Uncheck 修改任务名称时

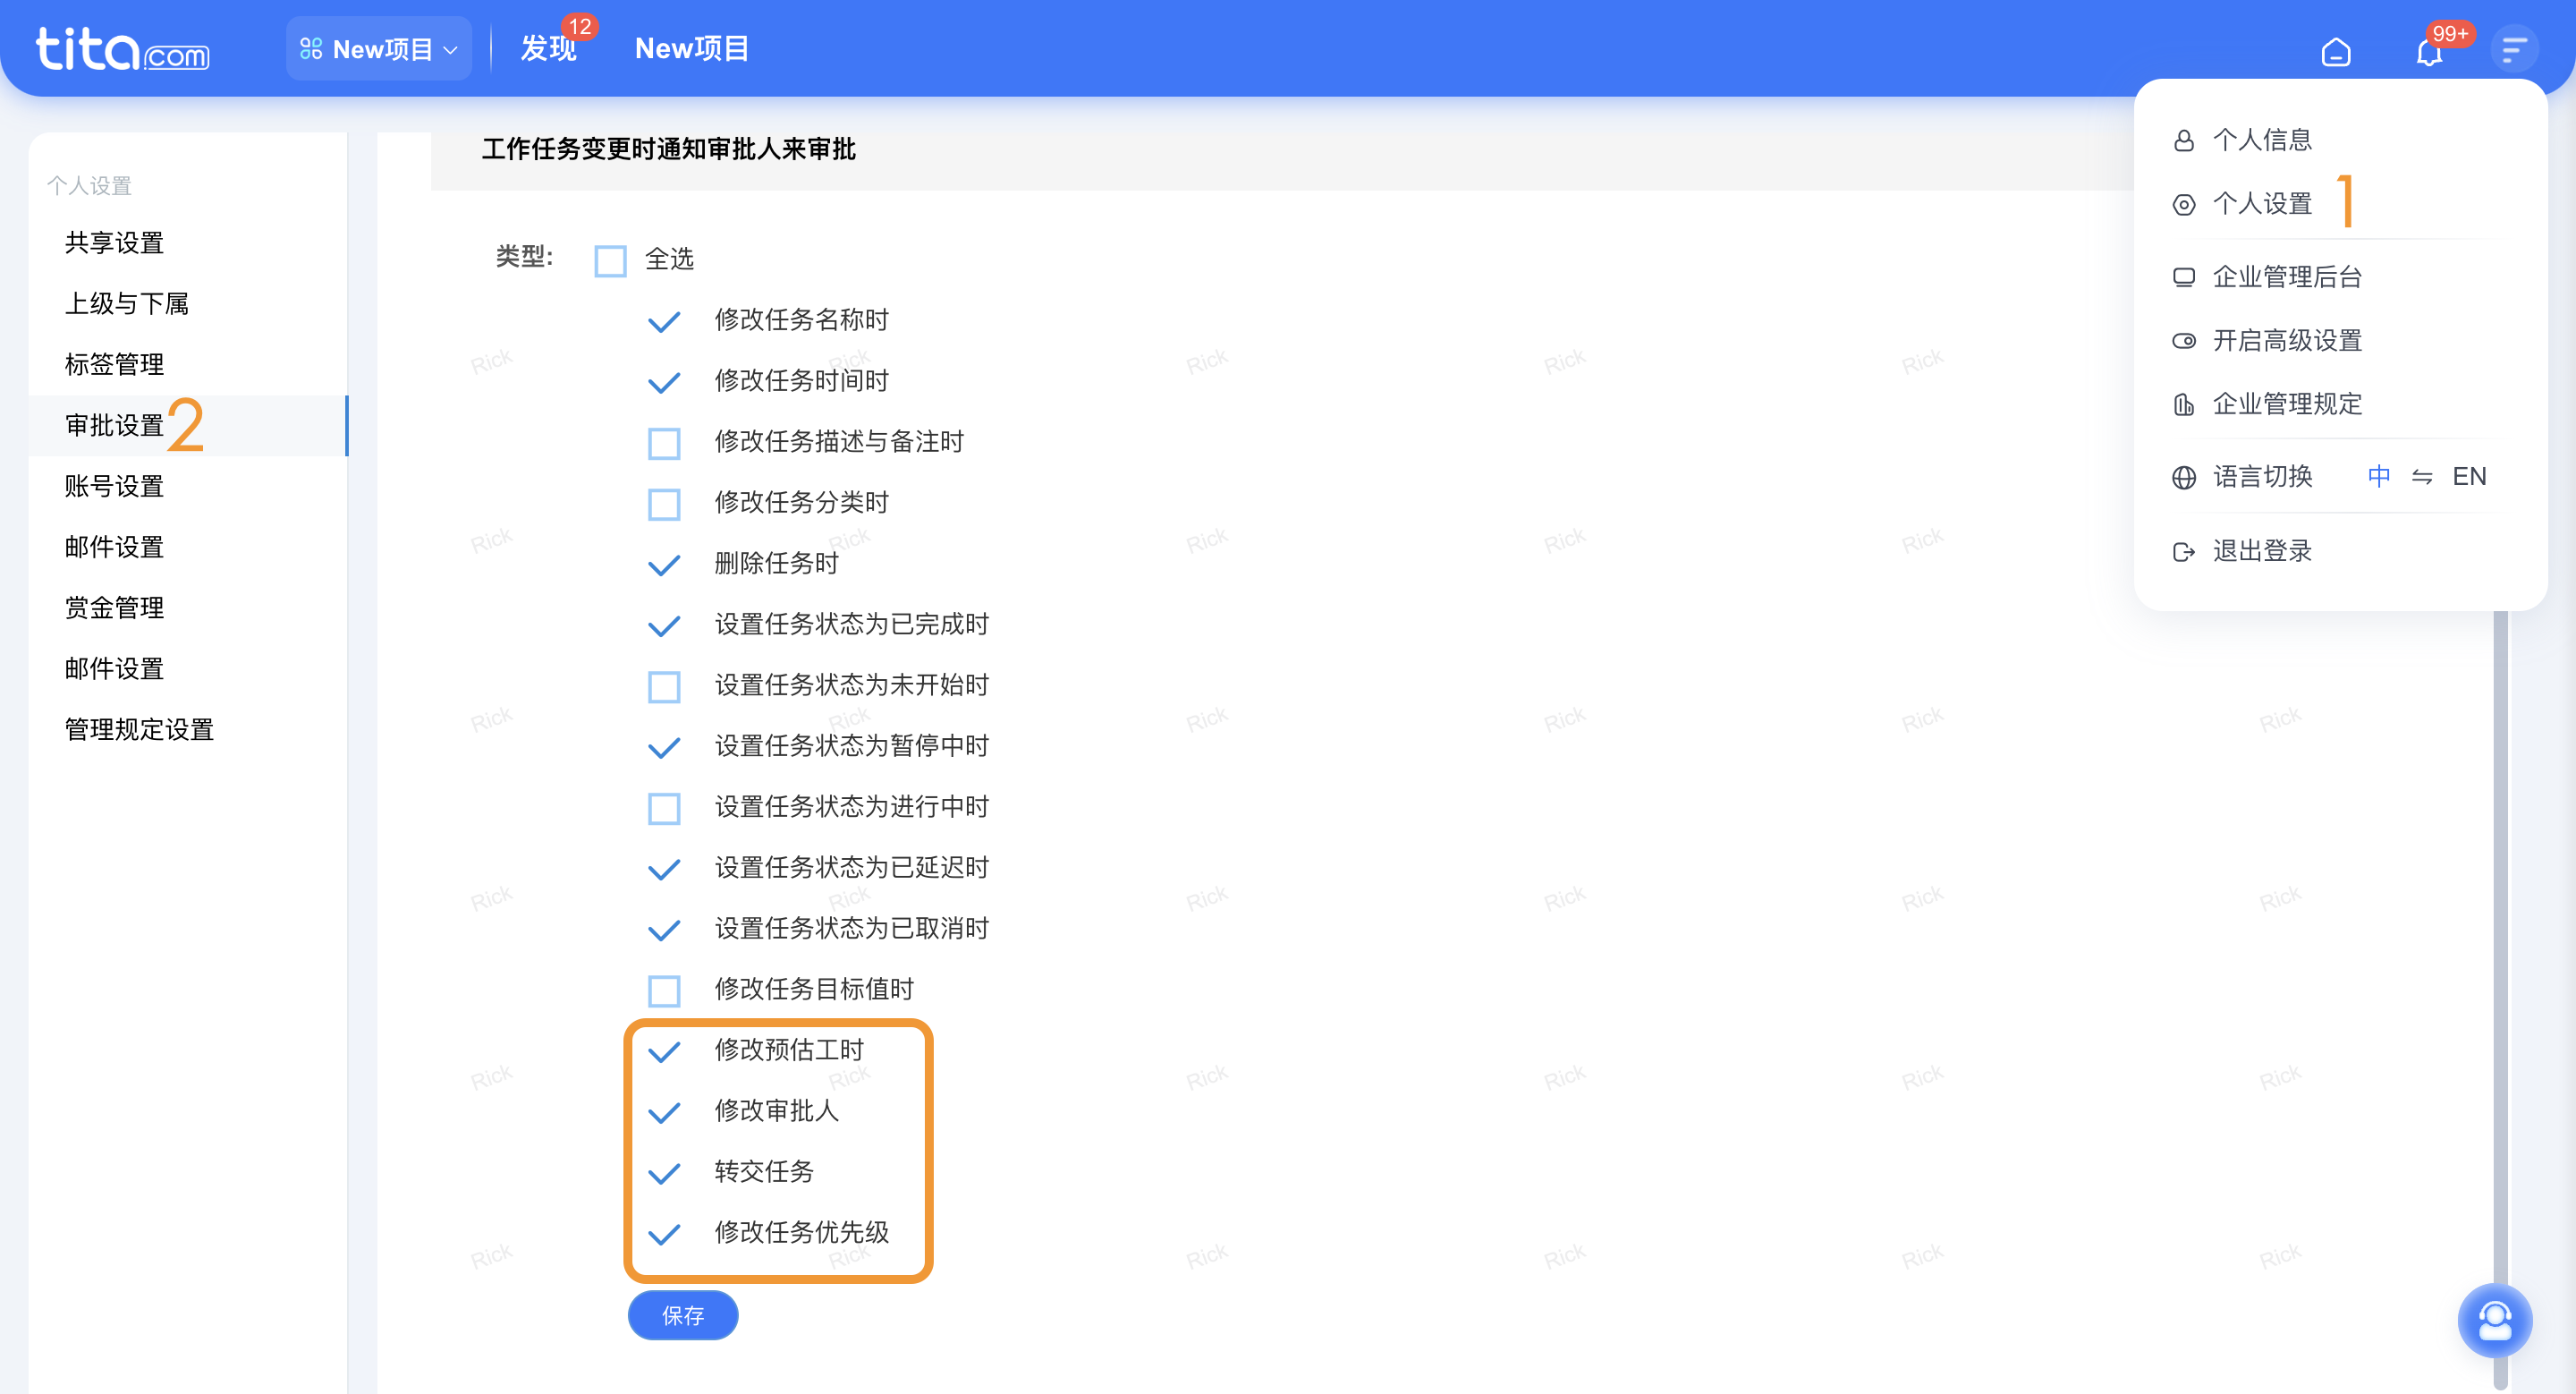(x=664, y=322)
